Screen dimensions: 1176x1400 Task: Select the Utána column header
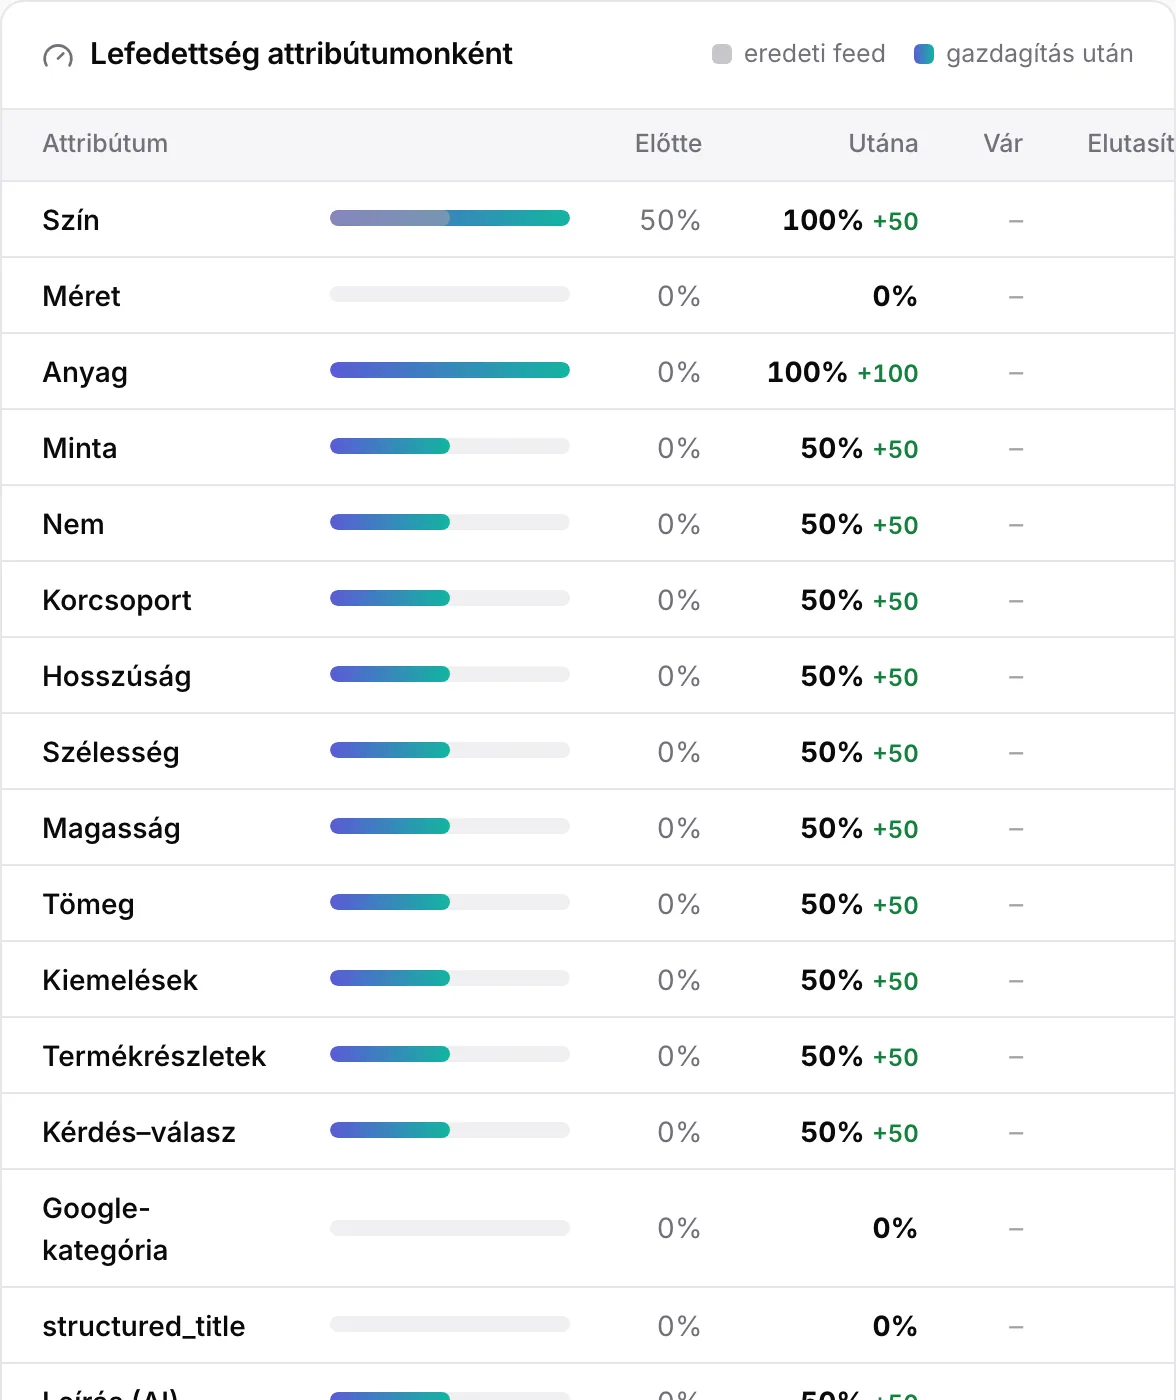click(x=883, y=144)
